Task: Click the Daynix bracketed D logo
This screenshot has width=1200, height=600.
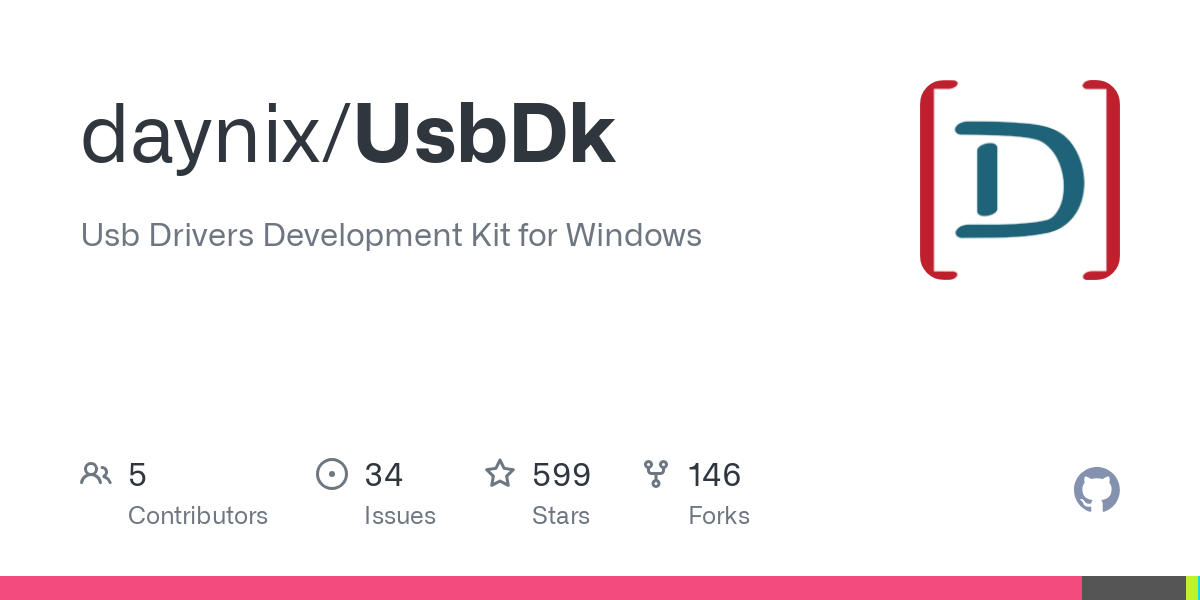Action: [x=1019, y=179]
